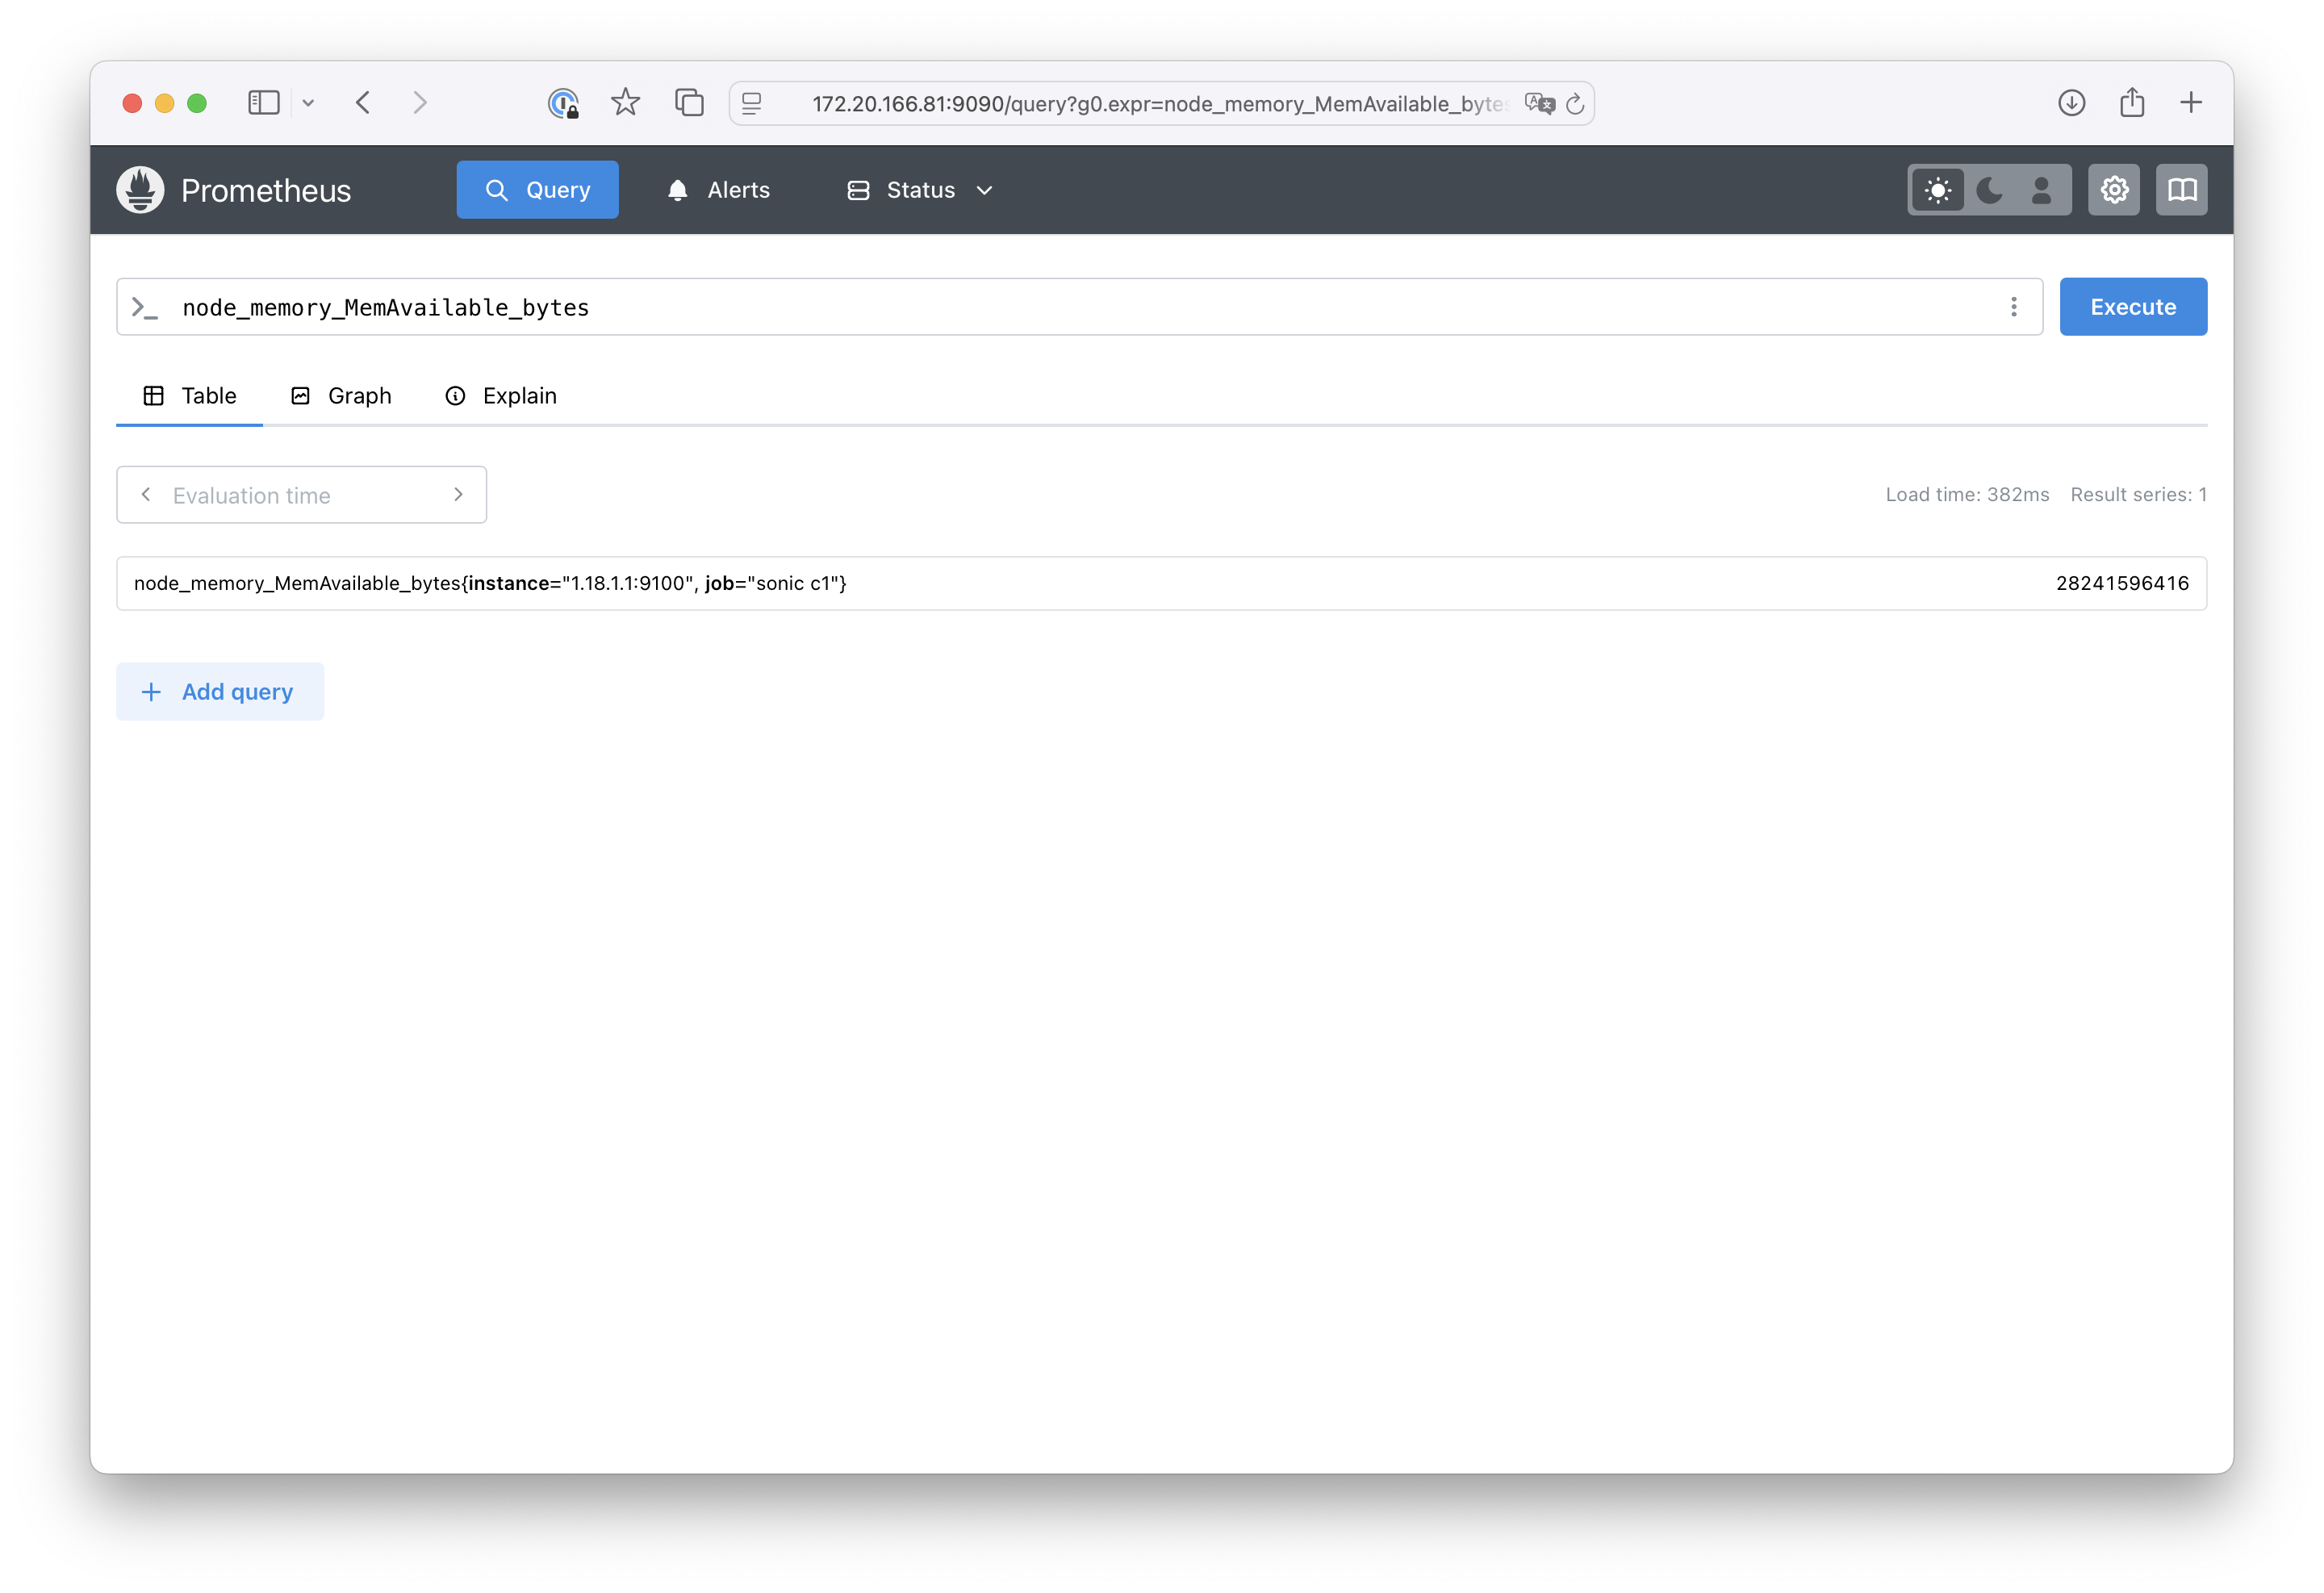This screenshot has height=1593, width=2324.
Task: Open Prometheus settings via gear icon
Action: tap(2113, 189)
